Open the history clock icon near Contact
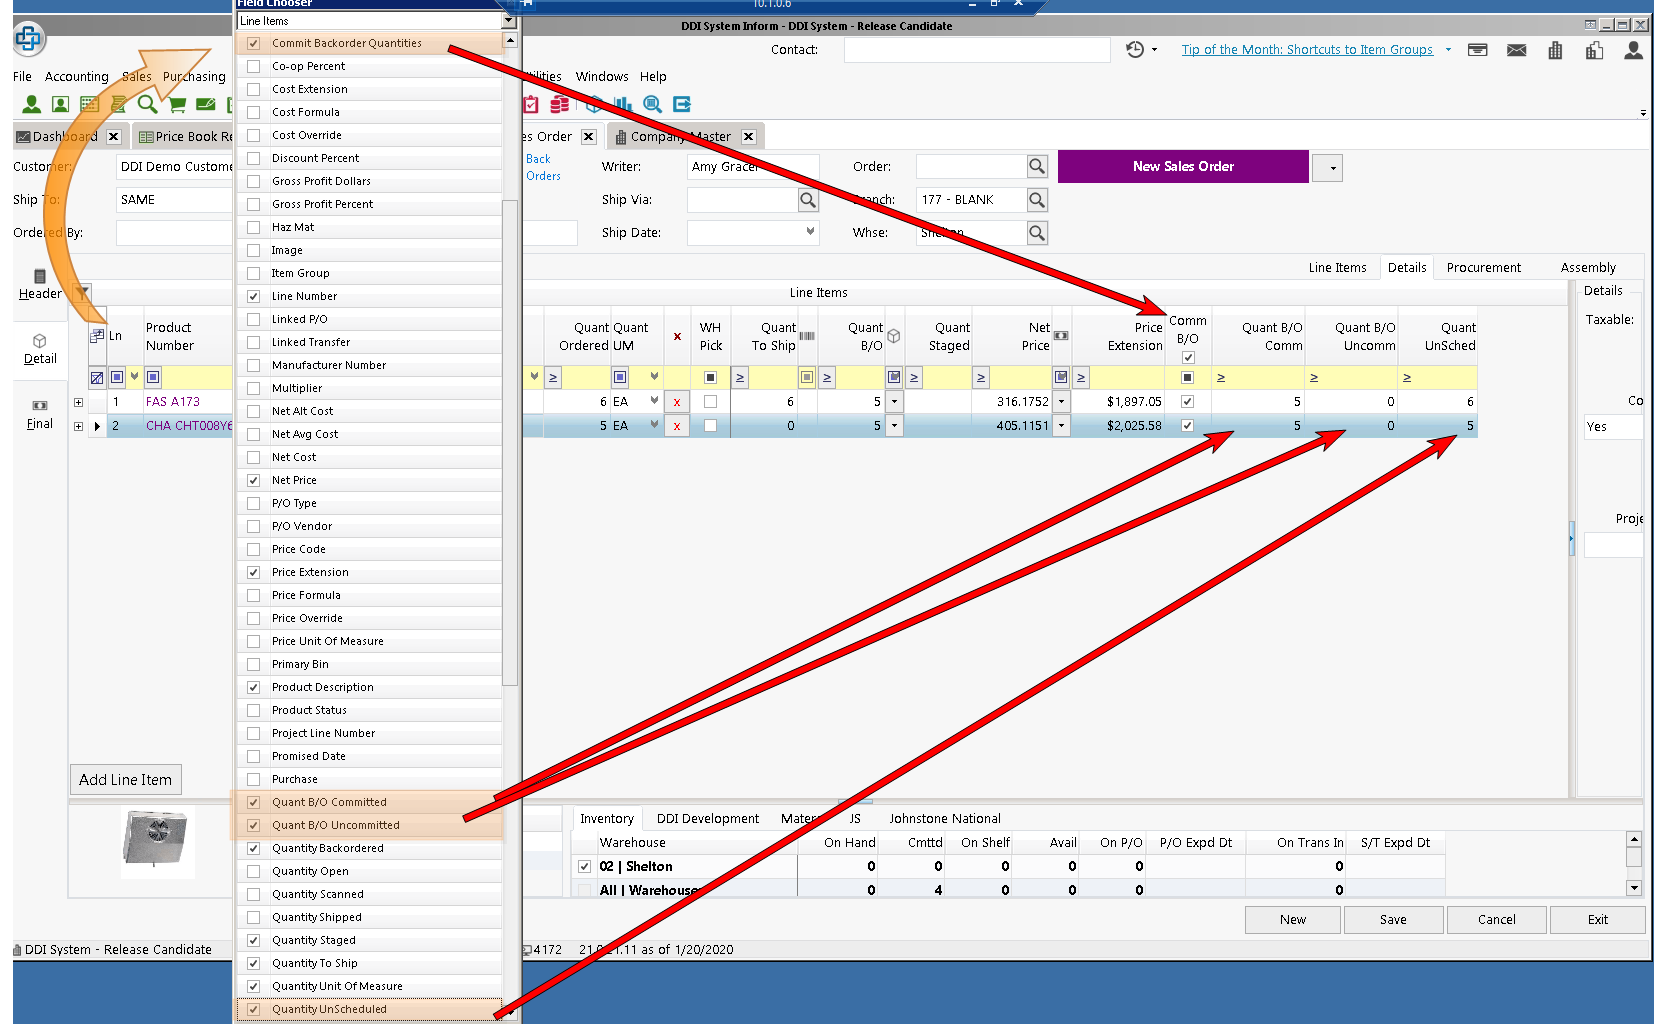Viewport: 1654px width, 1024px height. (x=1135, y=50)
